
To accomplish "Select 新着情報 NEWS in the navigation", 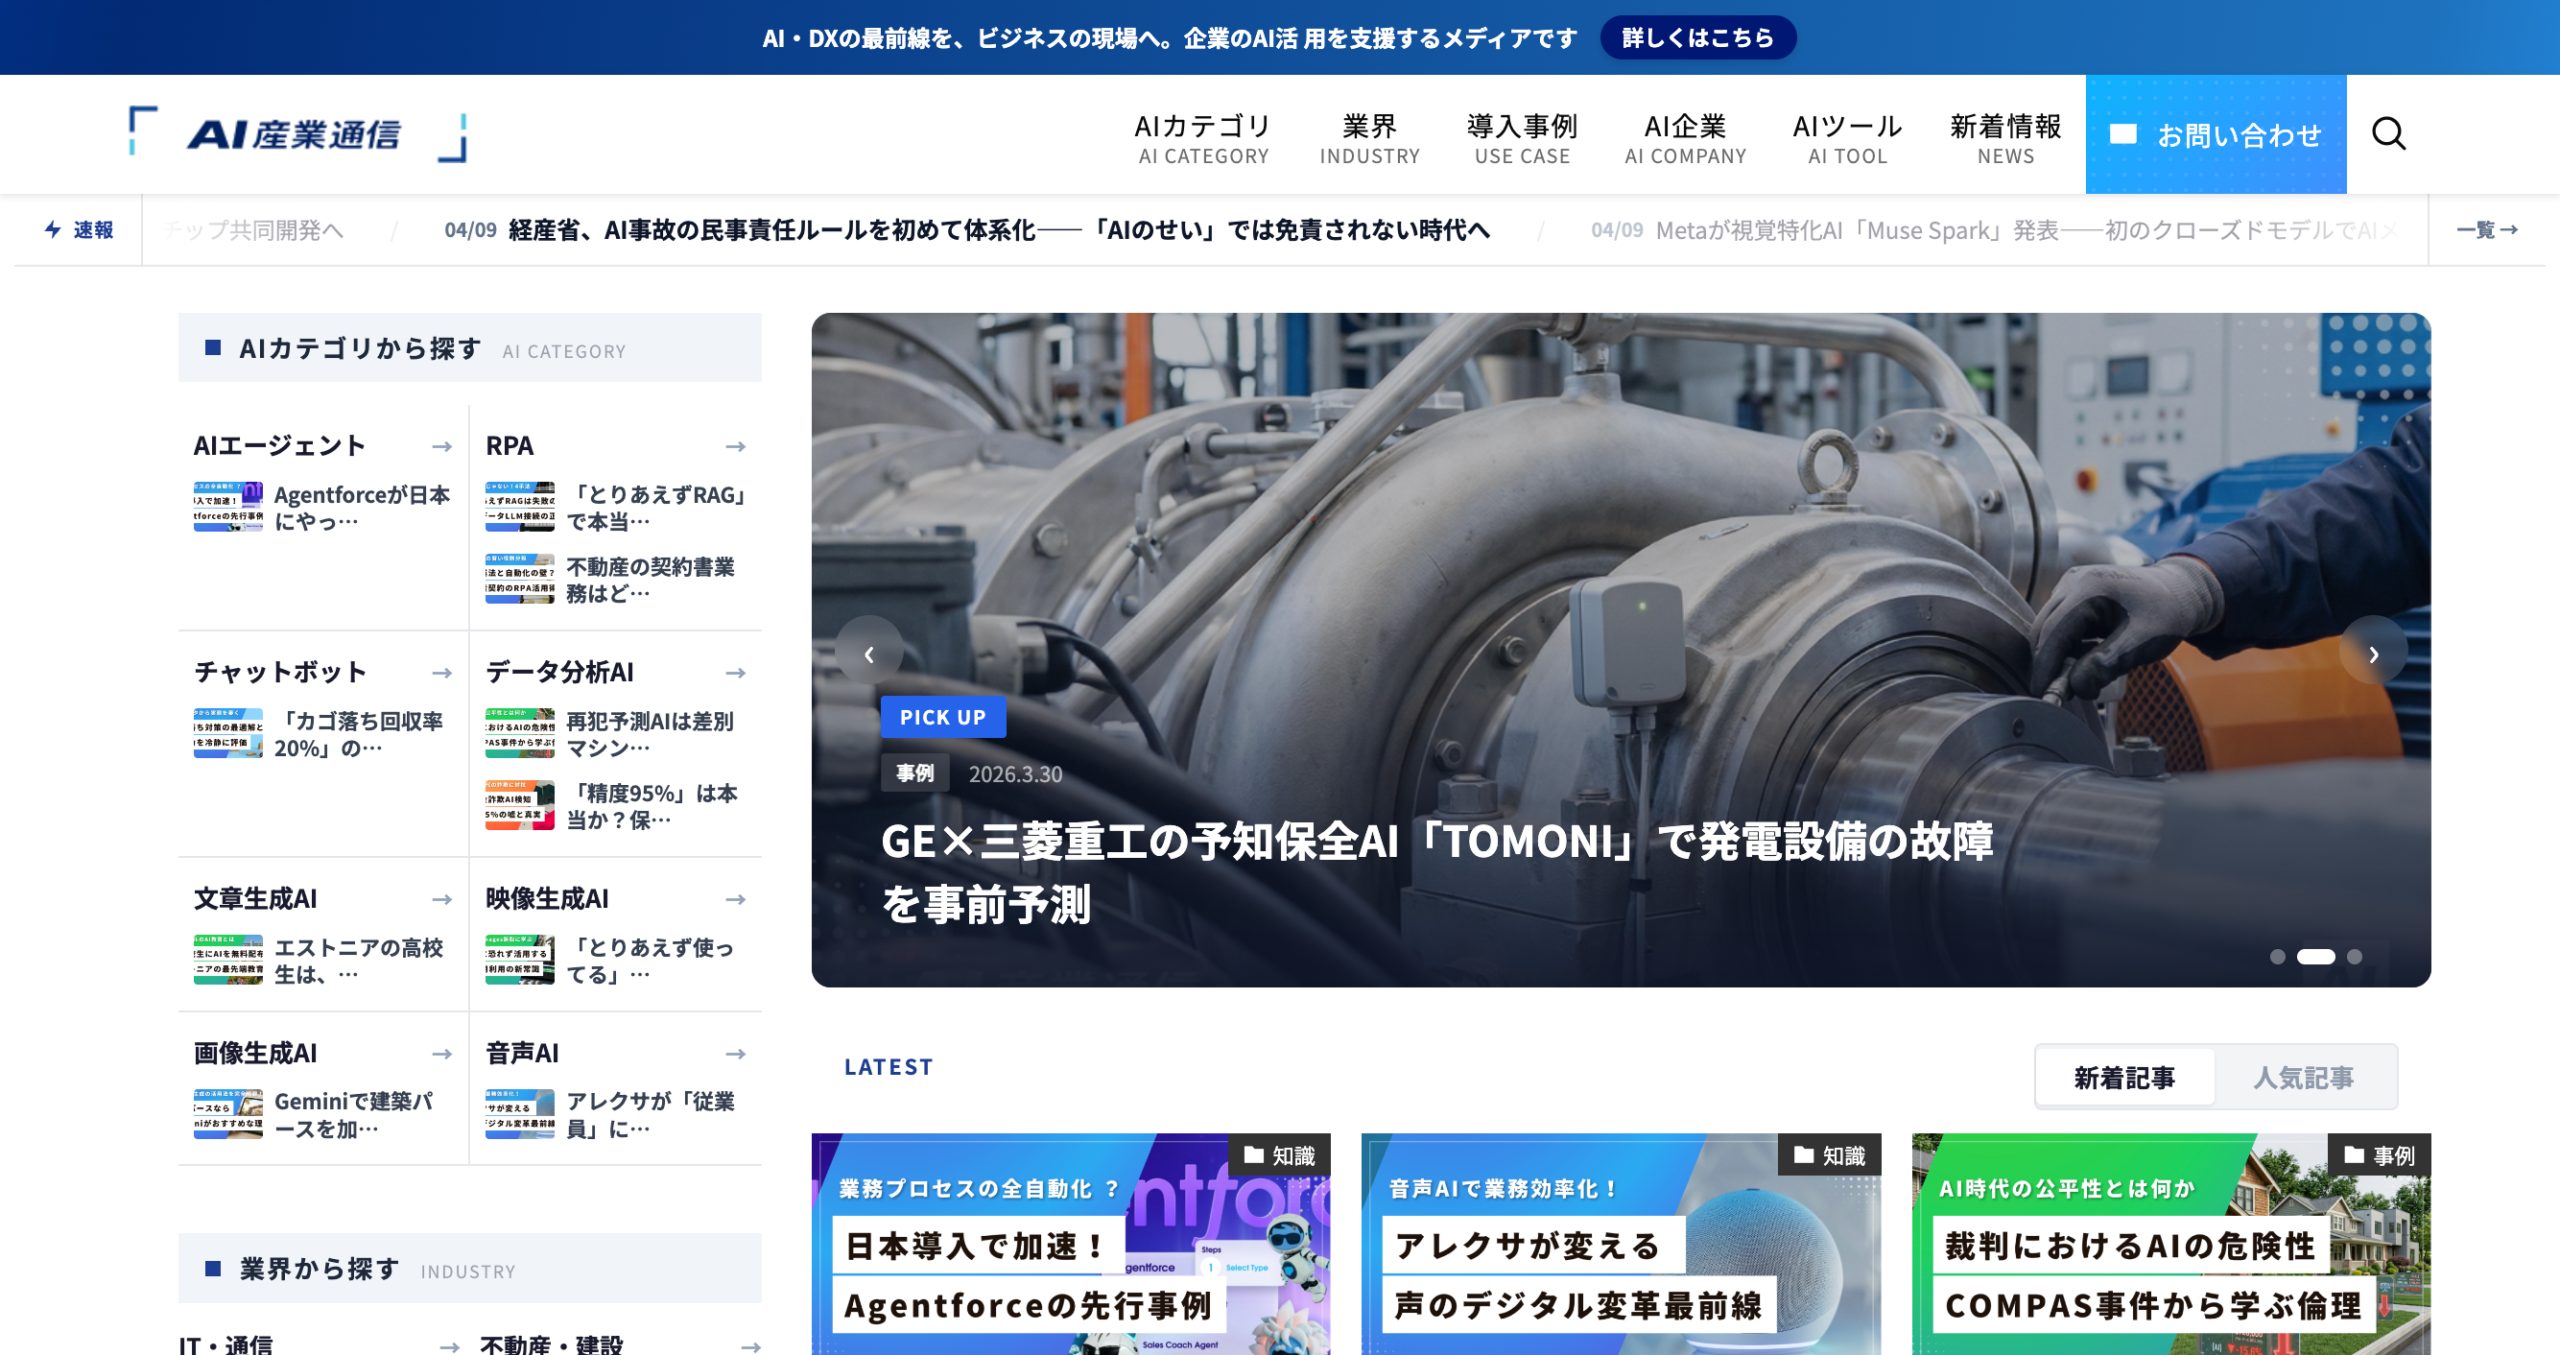I will [2005, 135].
